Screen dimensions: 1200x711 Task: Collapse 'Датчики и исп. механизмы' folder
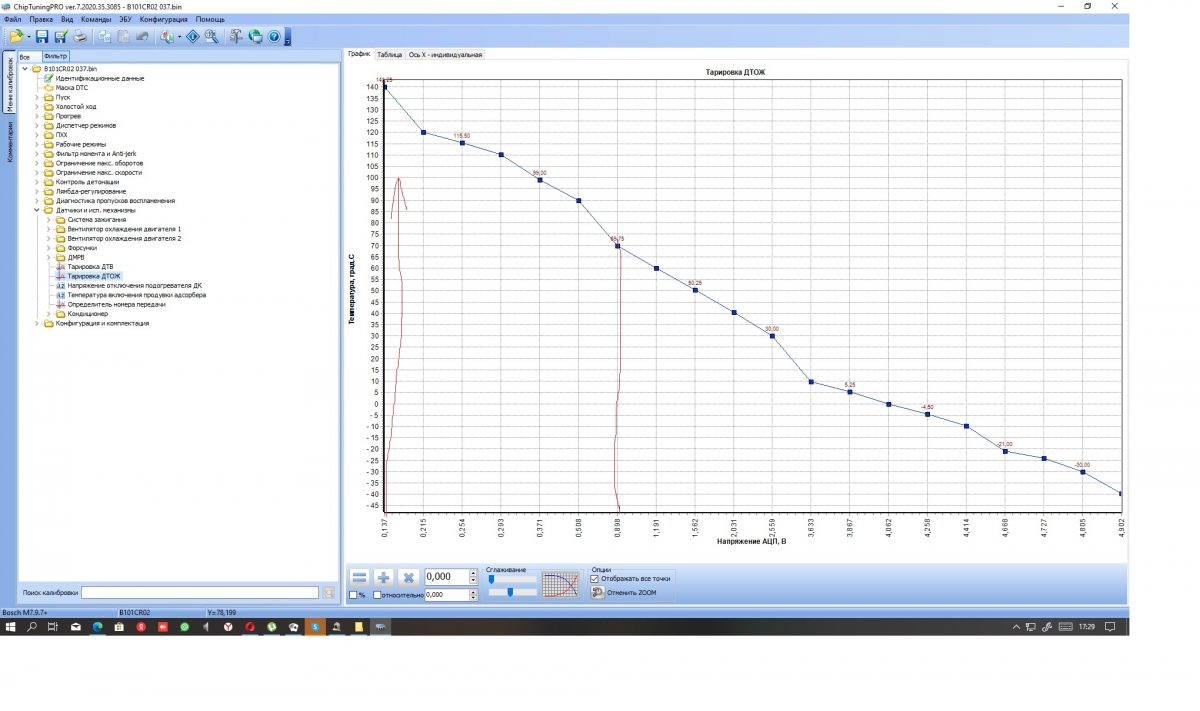click(x=38, y=211)
